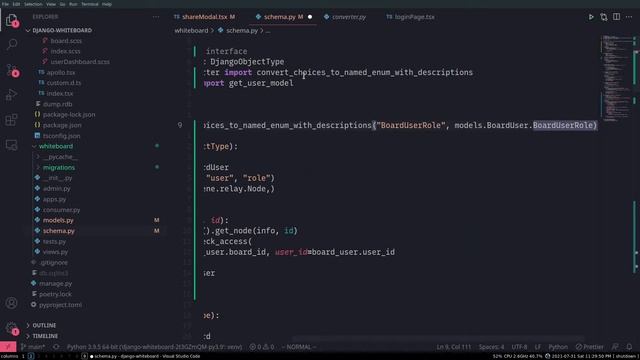Open the Remote Explorer icon
Image resolution: width=640 pixels, height=360 pixels.
click(x=11, y=145)
